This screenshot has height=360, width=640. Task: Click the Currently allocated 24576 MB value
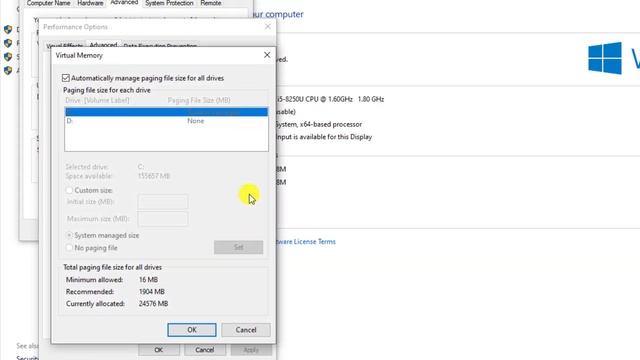click(153, 304)
